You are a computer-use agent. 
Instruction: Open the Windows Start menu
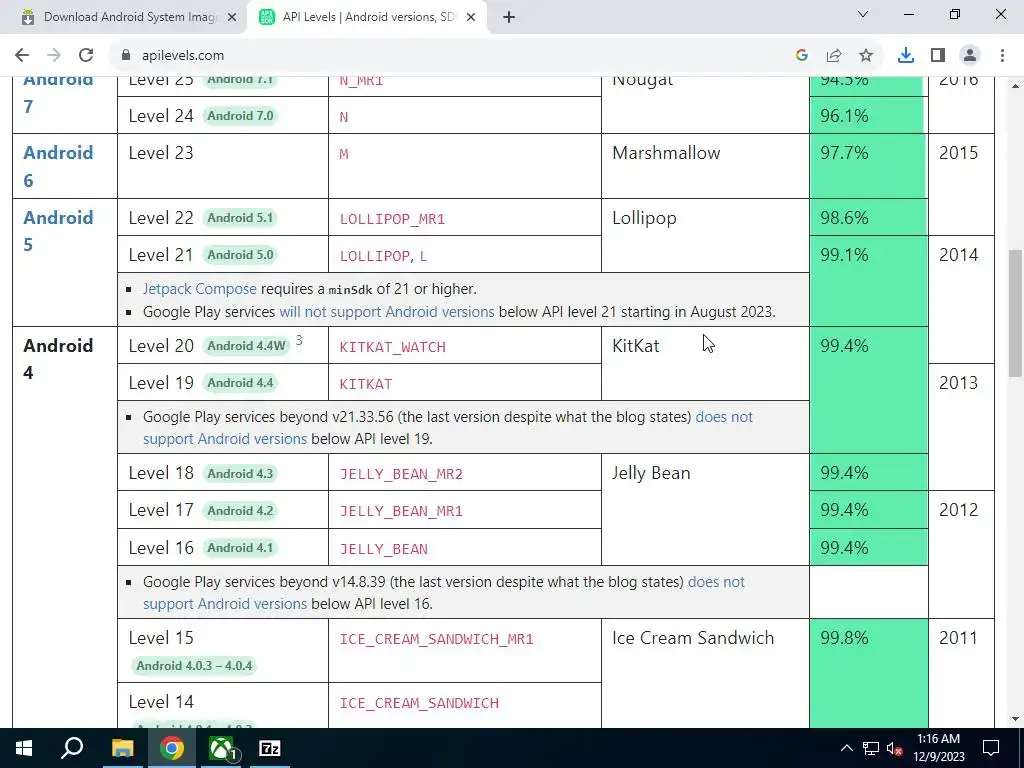pos(24,748)
